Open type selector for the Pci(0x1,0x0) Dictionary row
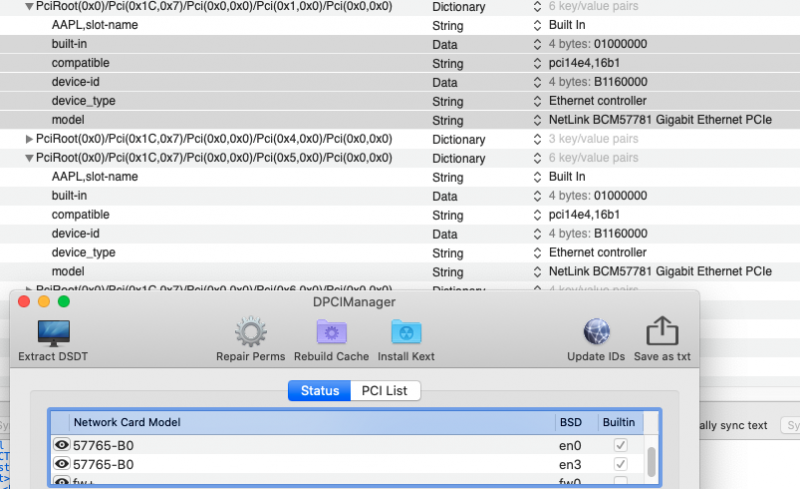The image size is (800, 489). (537, 7)
